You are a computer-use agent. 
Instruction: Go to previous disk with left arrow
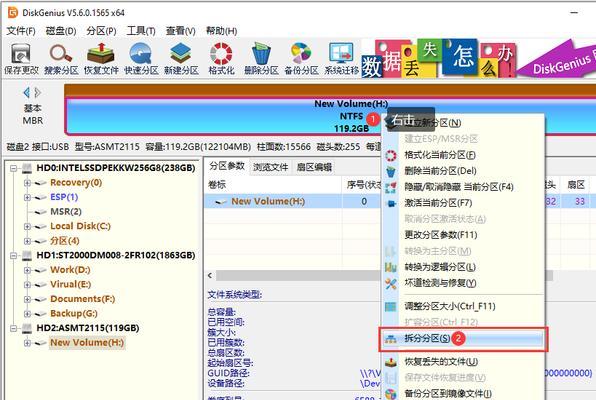click(27, 92)
